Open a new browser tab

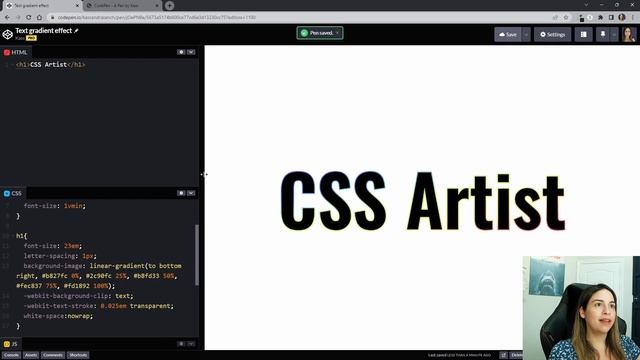(x=169, y=6)
